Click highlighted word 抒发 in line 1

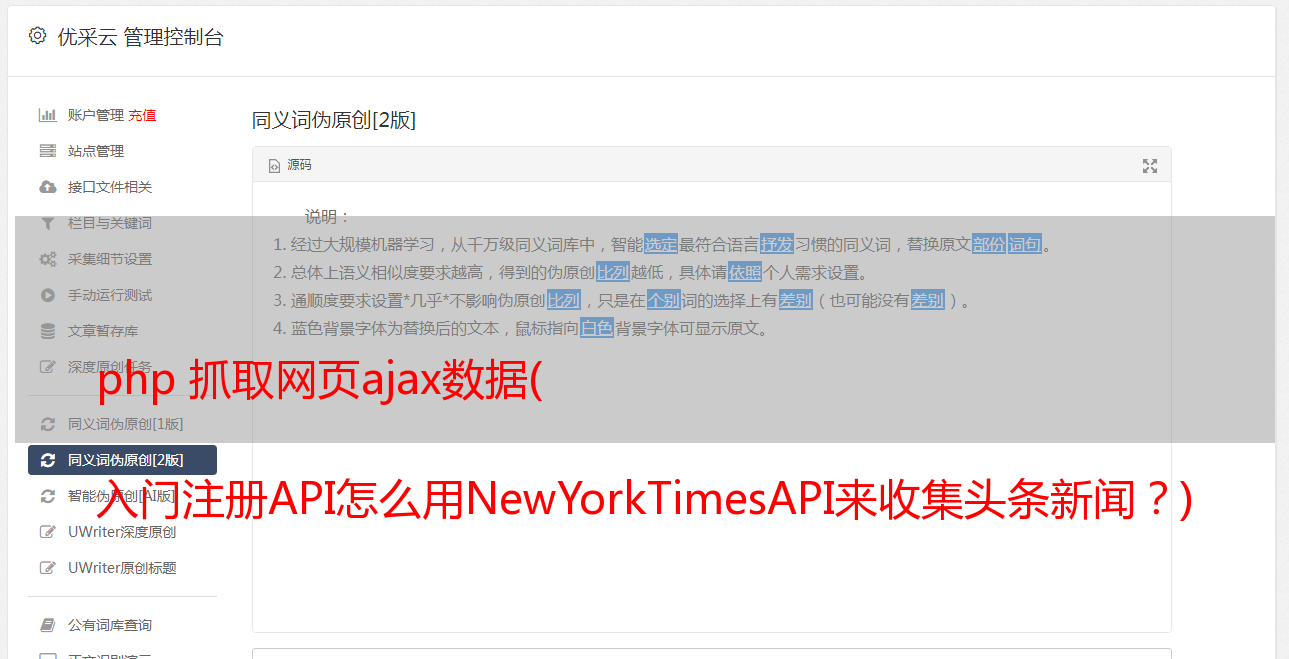click(x=777, y=244)
